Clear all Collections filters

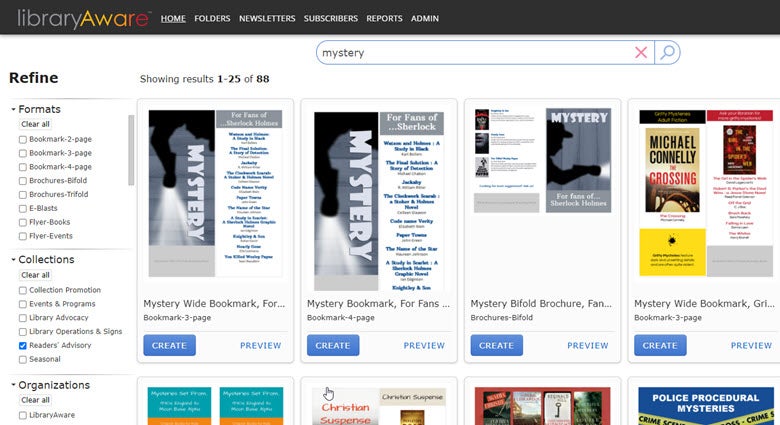tap(35, 275)
